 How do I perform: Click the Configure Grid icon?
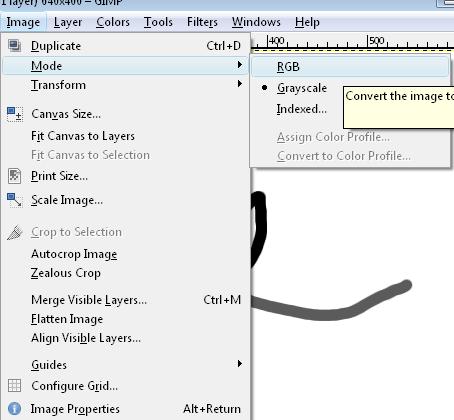14,386
